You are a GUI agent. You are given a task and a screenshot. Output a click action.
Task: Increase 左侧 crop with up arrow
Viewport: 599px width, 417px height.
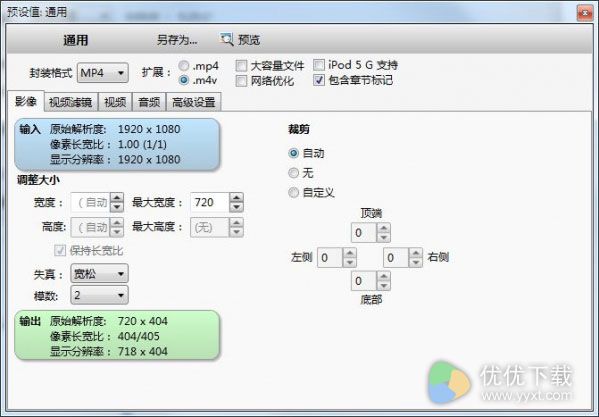coord(350,253)
